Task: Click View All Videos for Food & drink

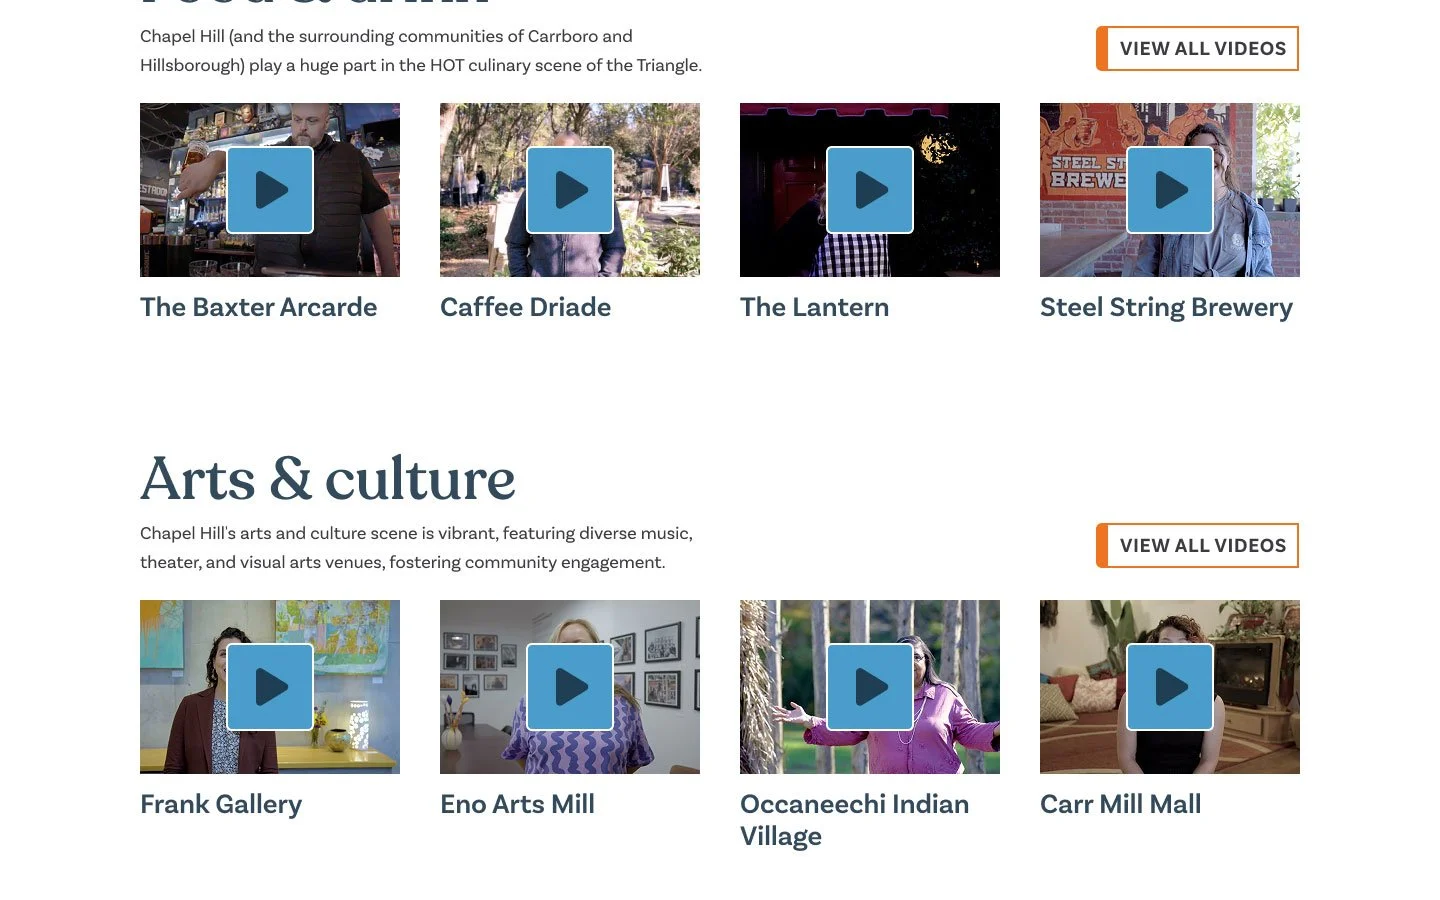Action: 1197,49
